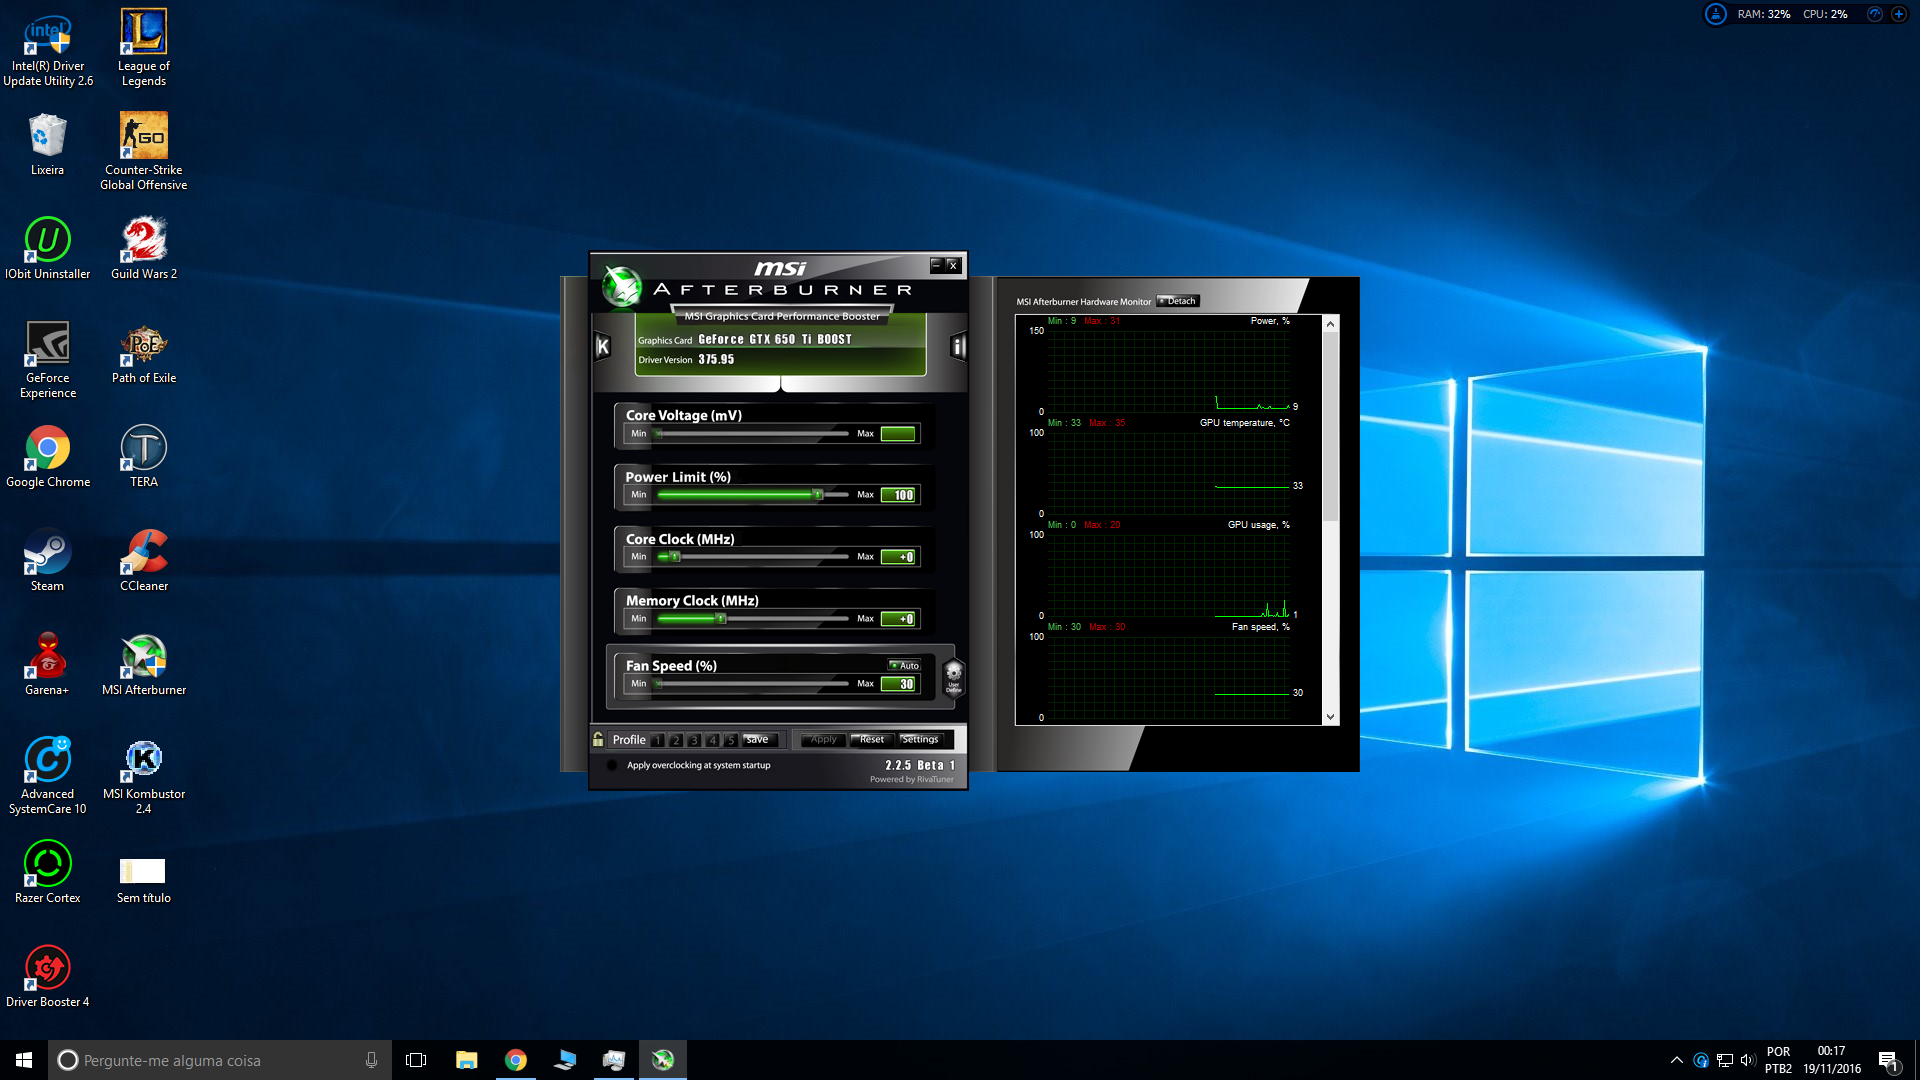Image resolution: width=1920 pixels, height=1080 pixels.
Task: Open the taskbar volume icon
Action: (1748, 1060)
